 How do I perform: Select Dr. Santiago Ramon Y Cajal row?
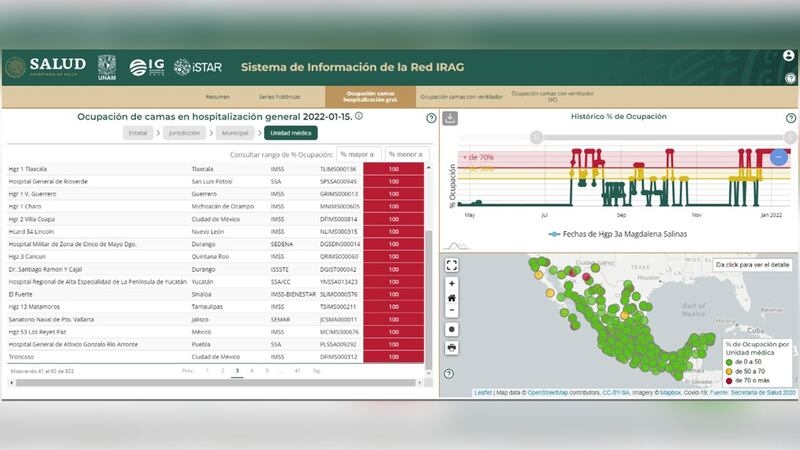click(x=216, y=269)
